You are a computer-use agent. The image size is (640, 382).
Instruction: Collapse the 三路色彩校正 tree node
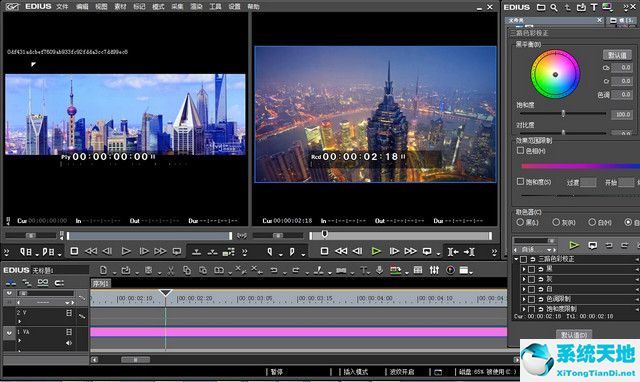516,259
